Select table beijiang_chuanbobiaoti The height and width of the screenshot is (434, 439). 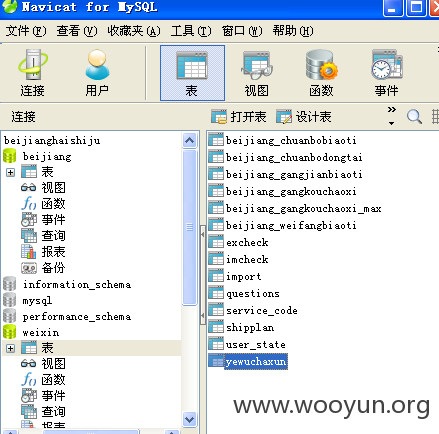pos(283,140)
